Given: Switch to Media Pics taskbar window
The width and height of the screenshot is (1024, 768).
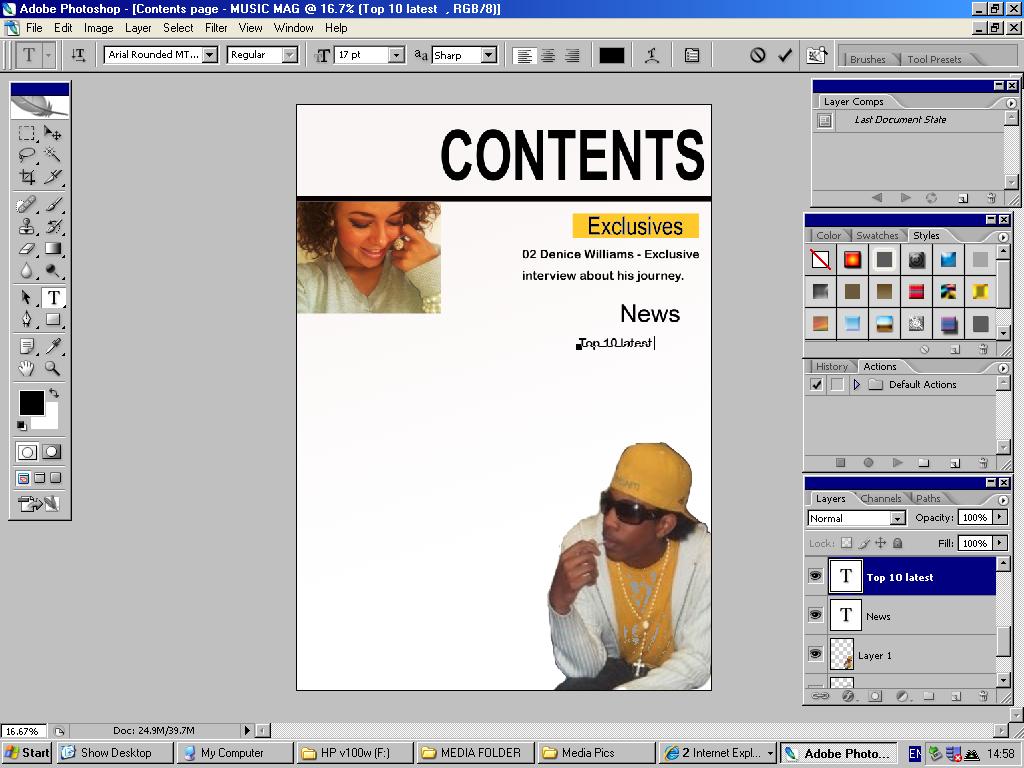Looking at the screenshot, I should coord(596,752).
